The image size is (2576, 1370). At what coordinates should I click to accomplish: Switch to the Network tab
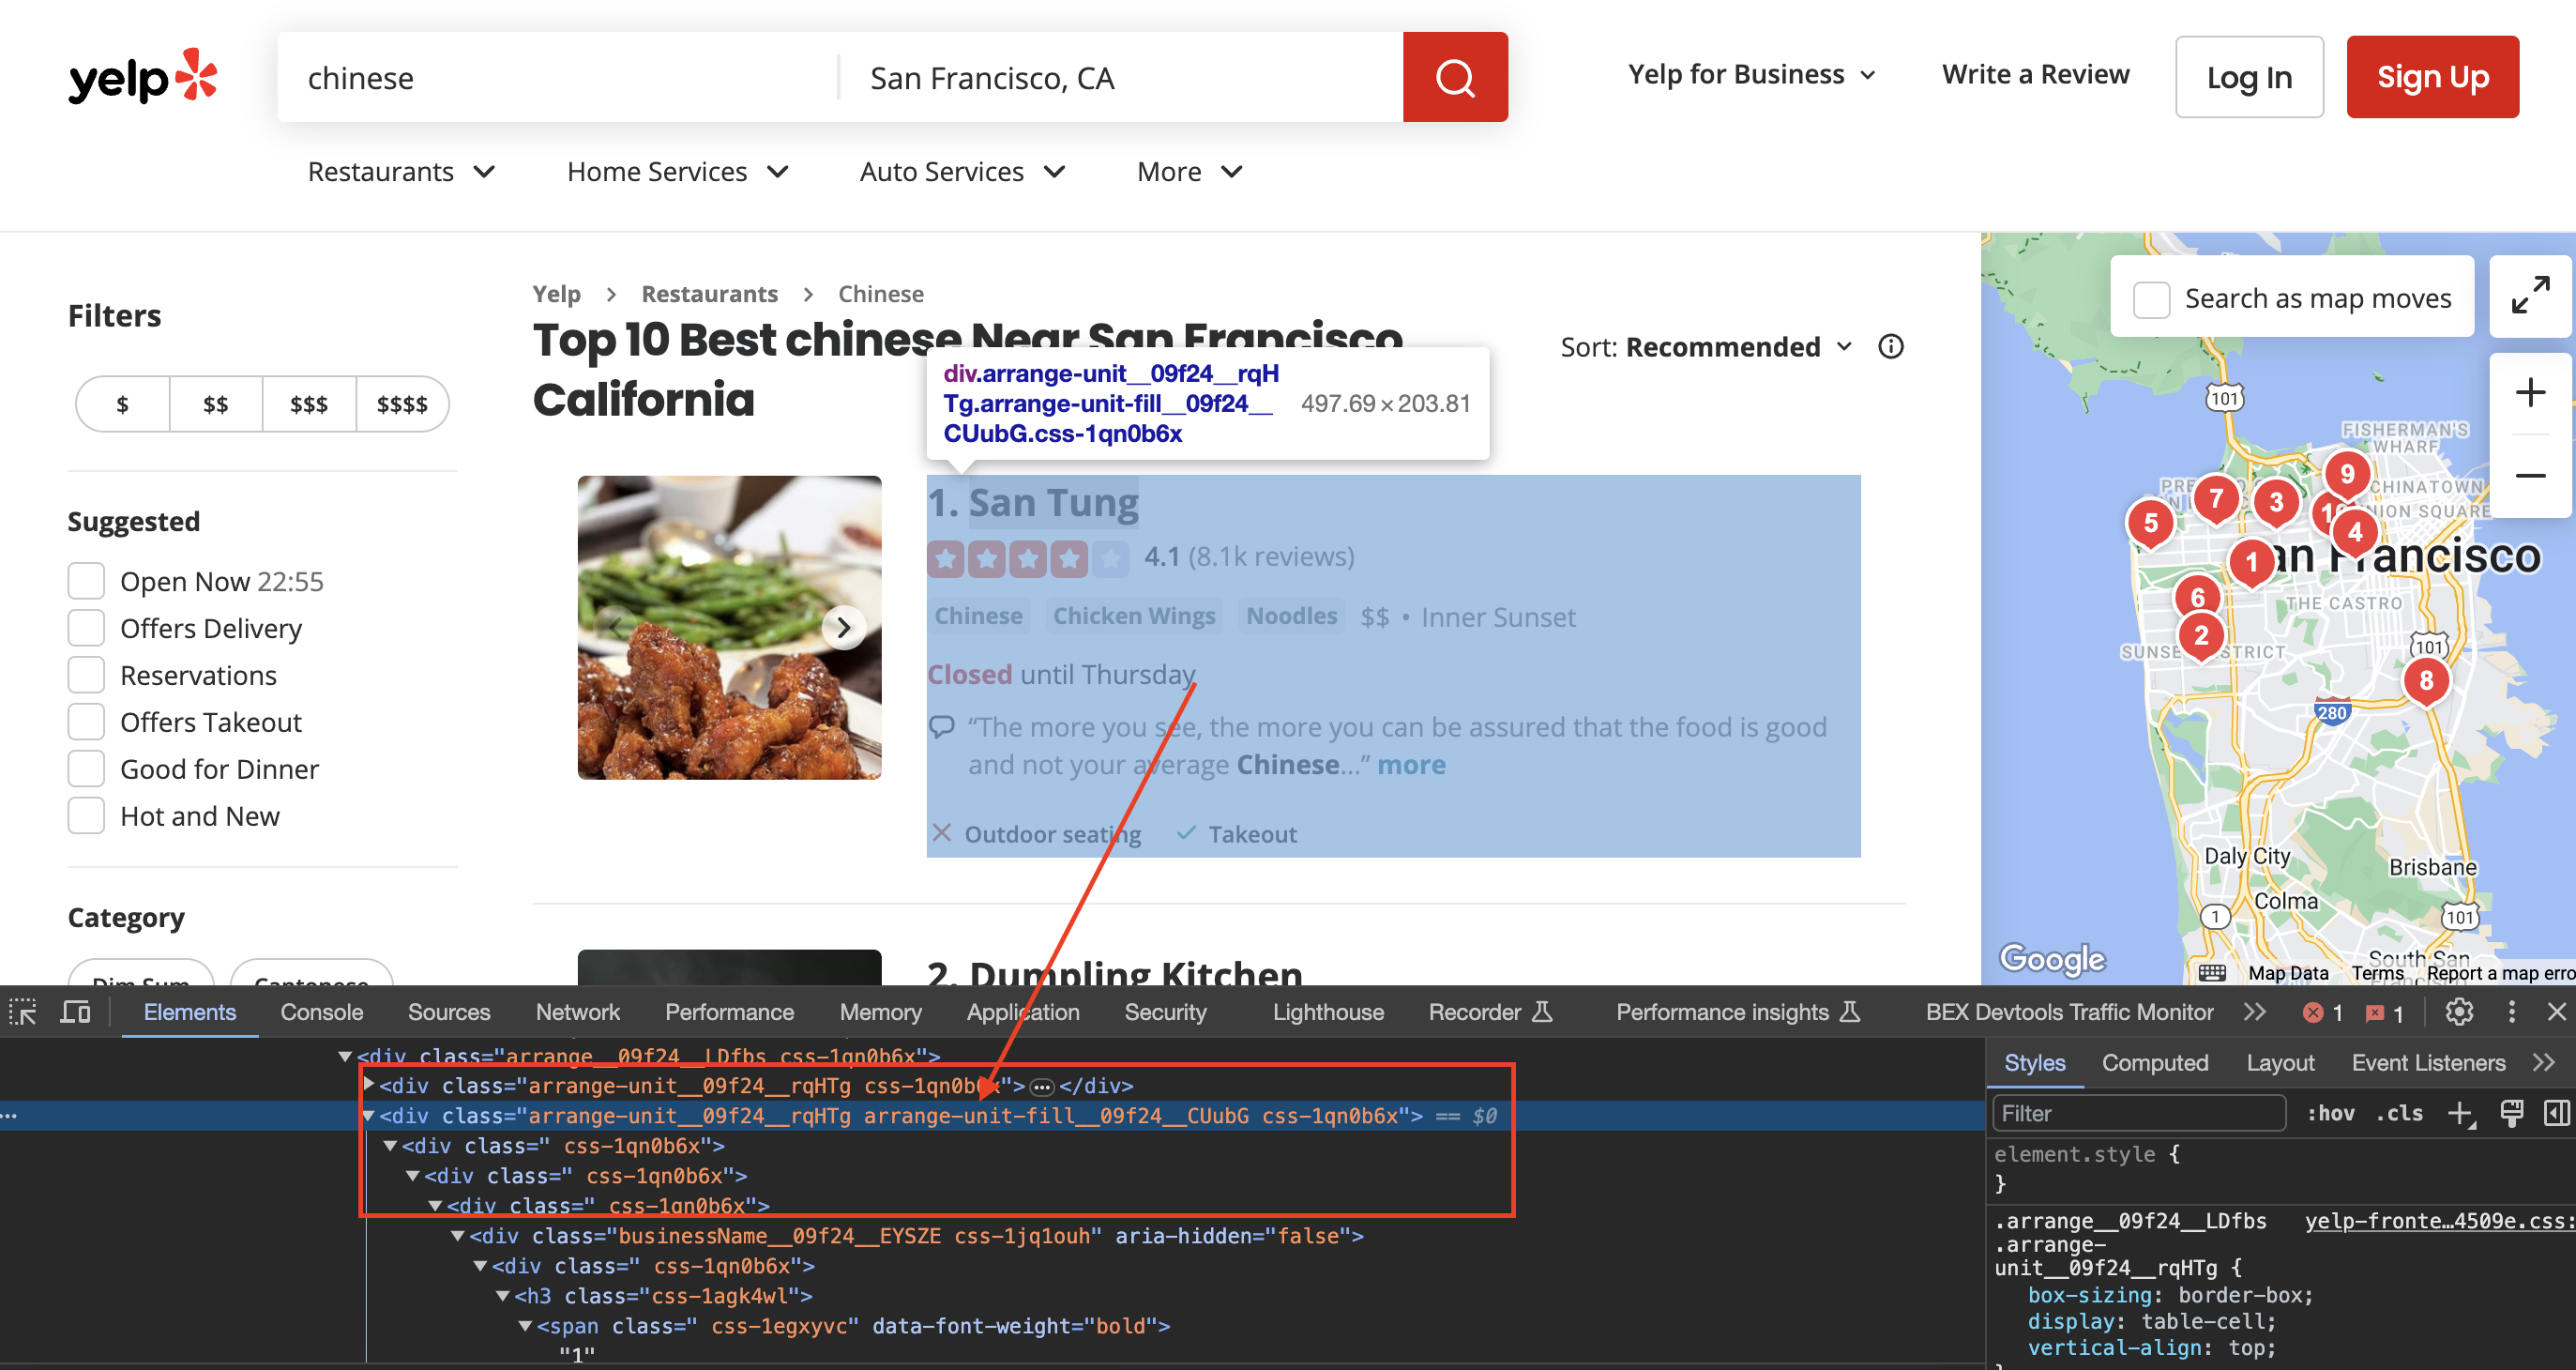tap(577, 1012)
